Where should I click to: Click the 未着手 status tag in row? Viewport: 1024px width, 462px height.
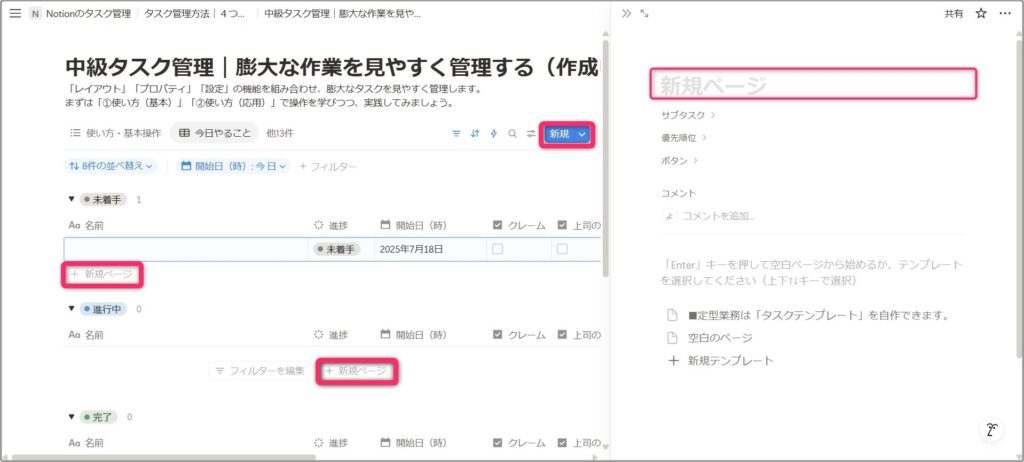[x=336, y=249]
